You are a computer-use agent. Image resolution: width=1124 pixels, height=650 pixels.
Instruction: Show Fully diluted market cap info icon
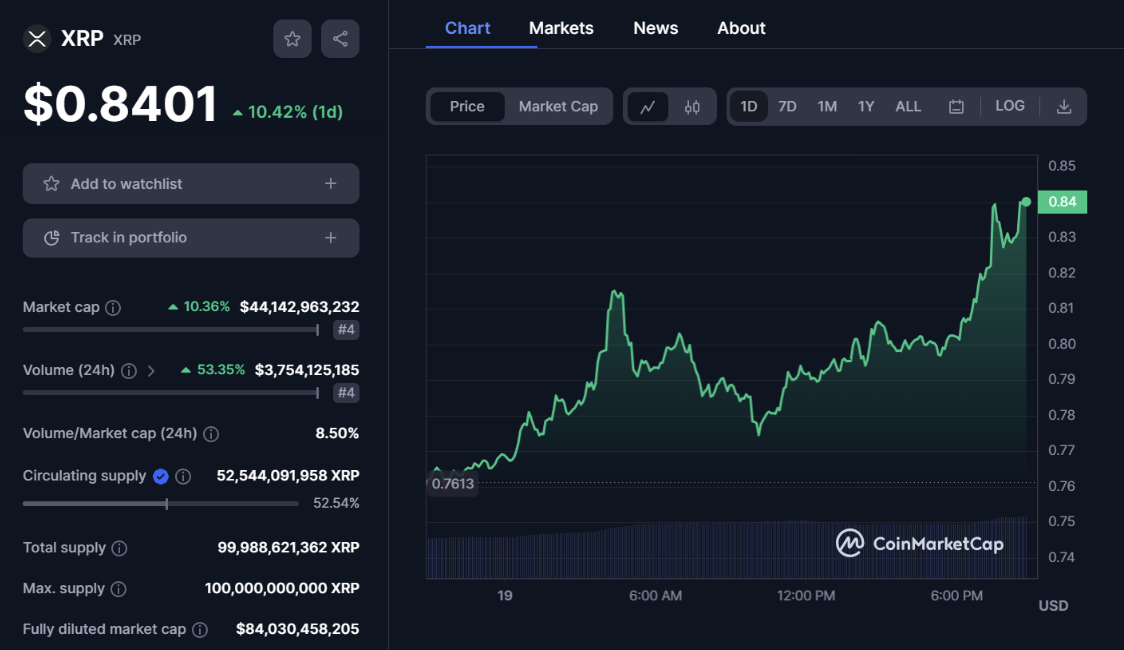pyautogui.click(x=200, y=630)
